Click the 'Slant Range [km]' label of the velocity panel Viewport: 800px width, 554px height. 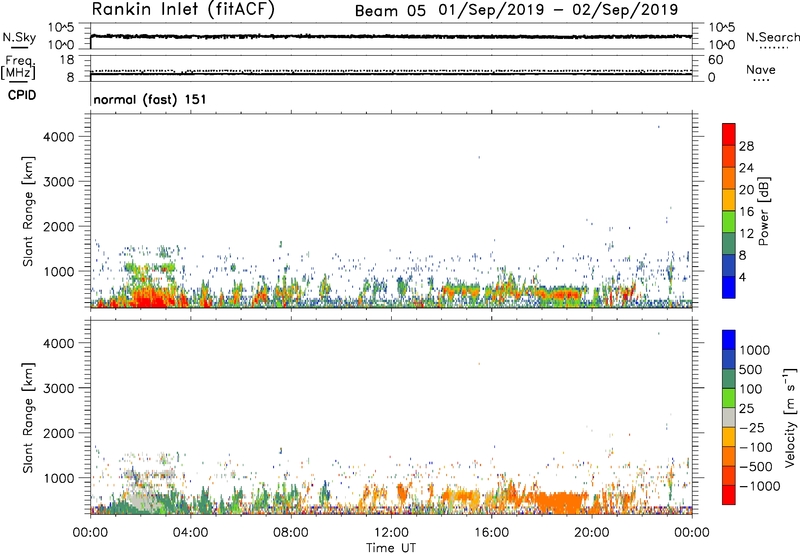click(28, 417)
